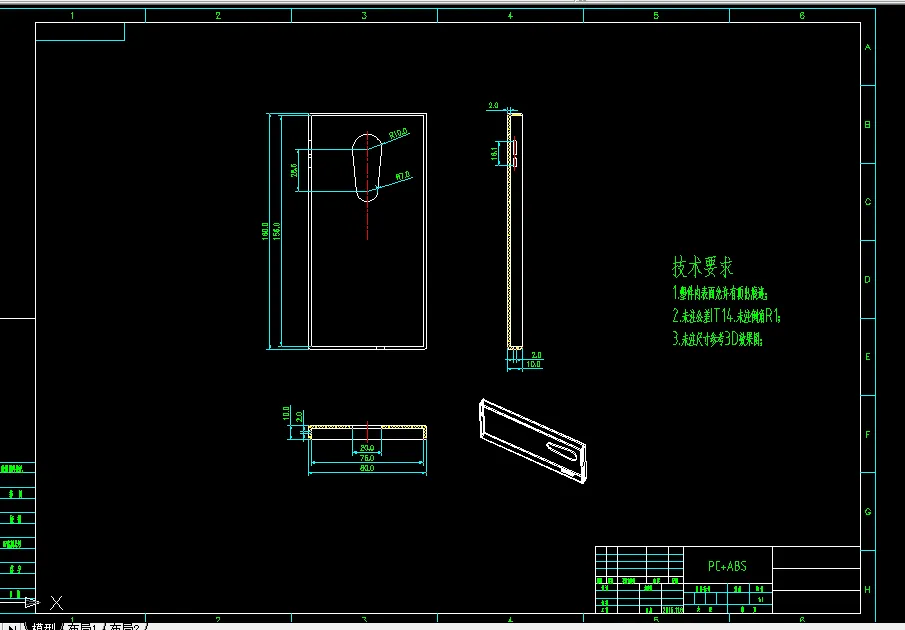
Task: Select technical requirement line 3 mentioning 3D
Action: coord(718,338)
